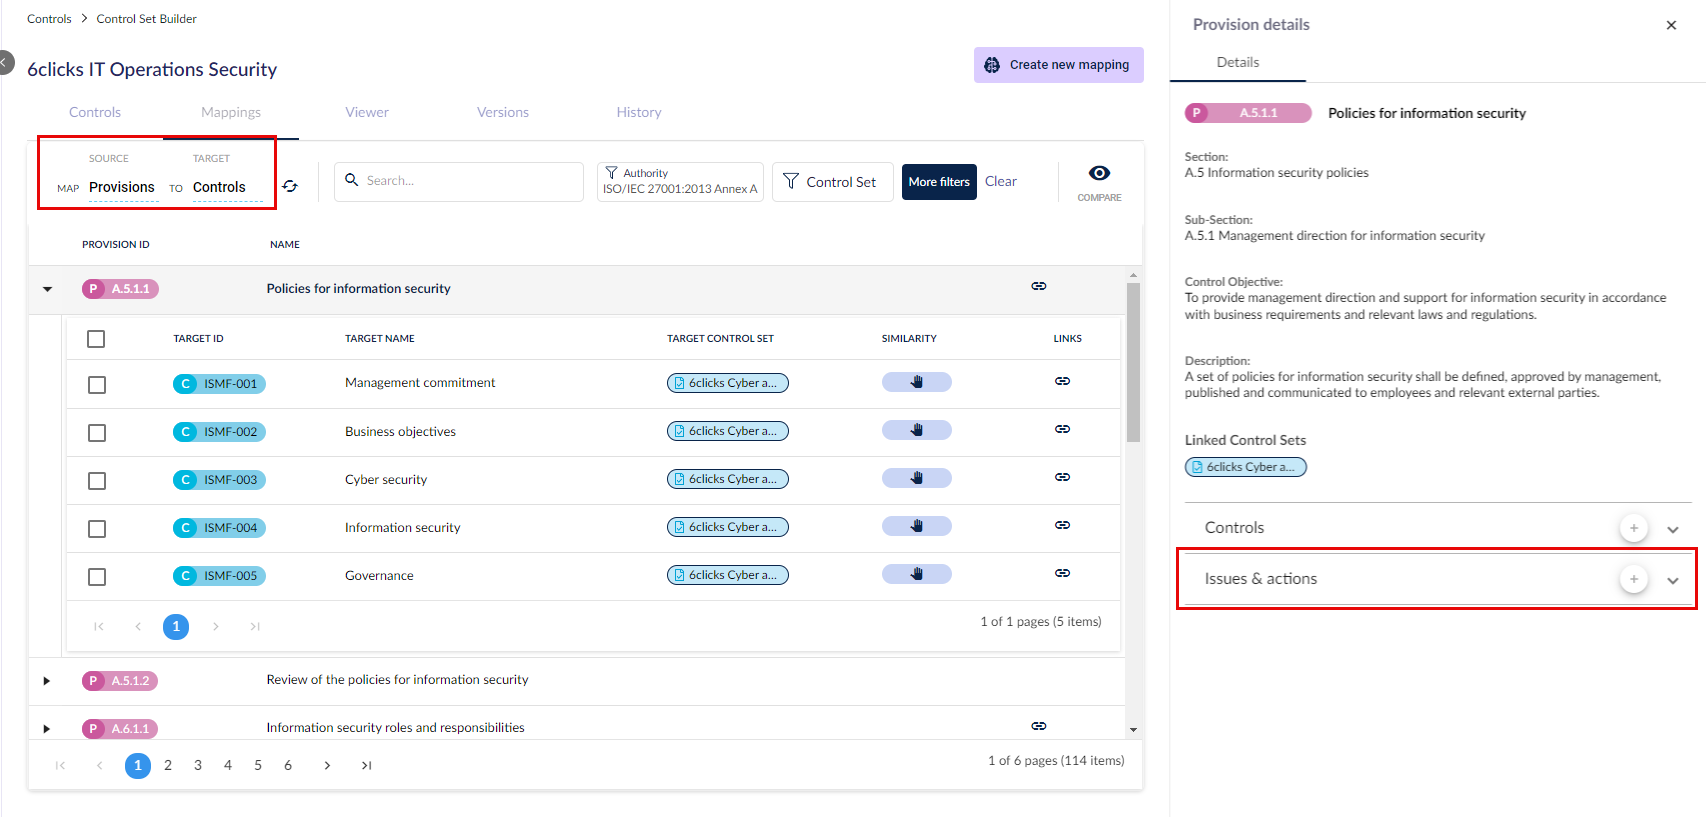Viewport: 1706px width, 817px height.
Task: Click the swap source and target icon
Action: pos(290,186)
